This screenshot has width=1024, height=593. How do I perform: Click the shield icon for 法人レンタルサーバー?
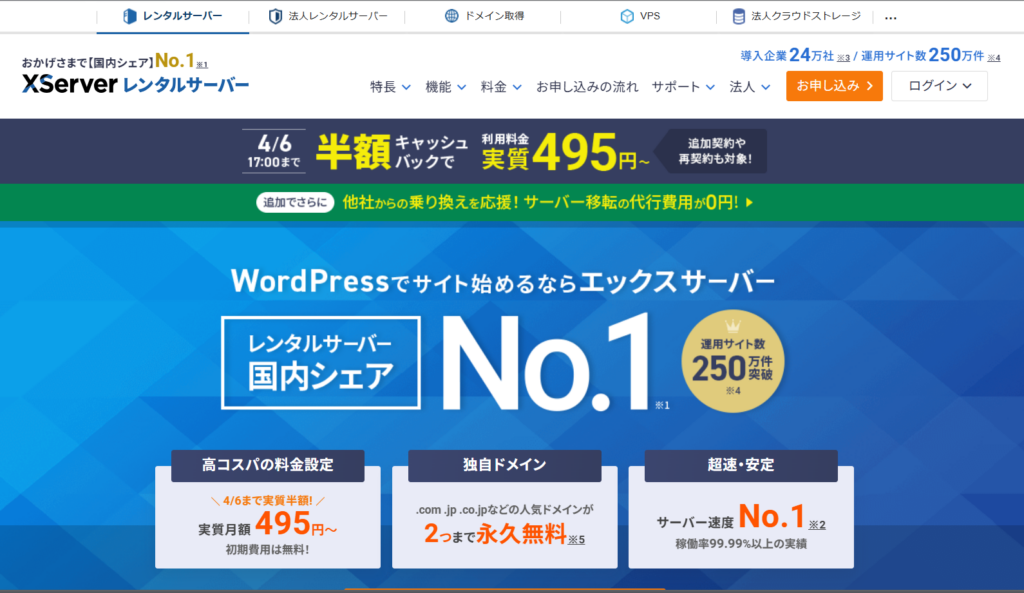click(275, 17)
